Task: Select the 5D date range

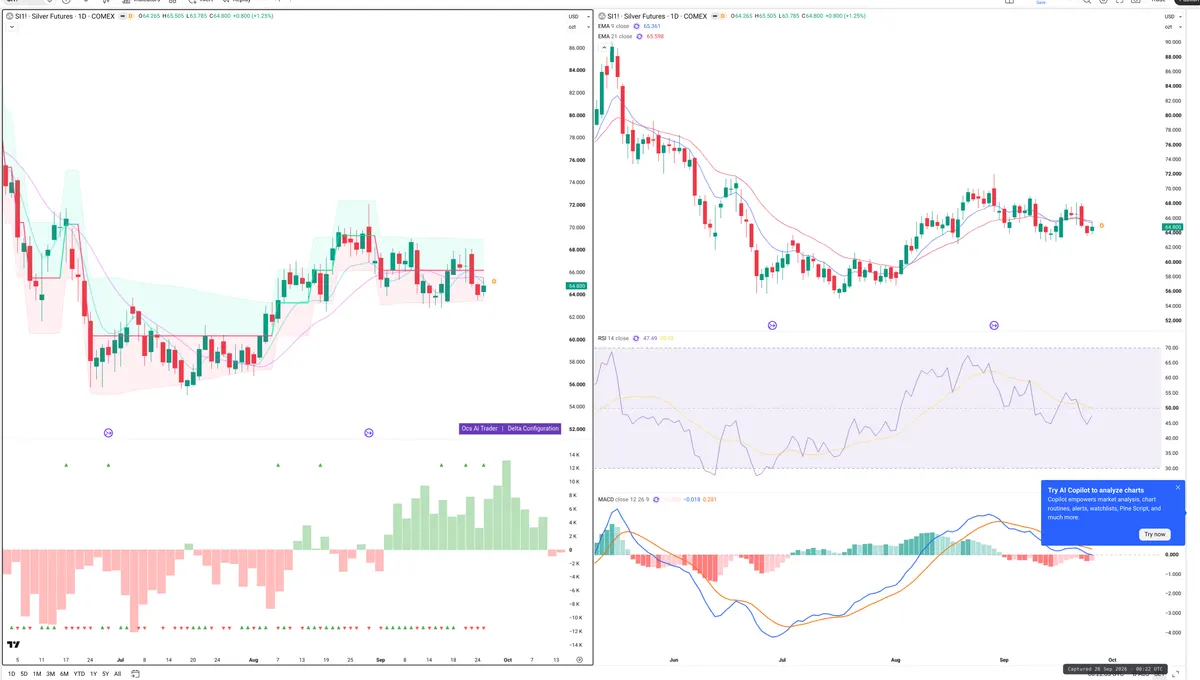Action: (24, 674)
